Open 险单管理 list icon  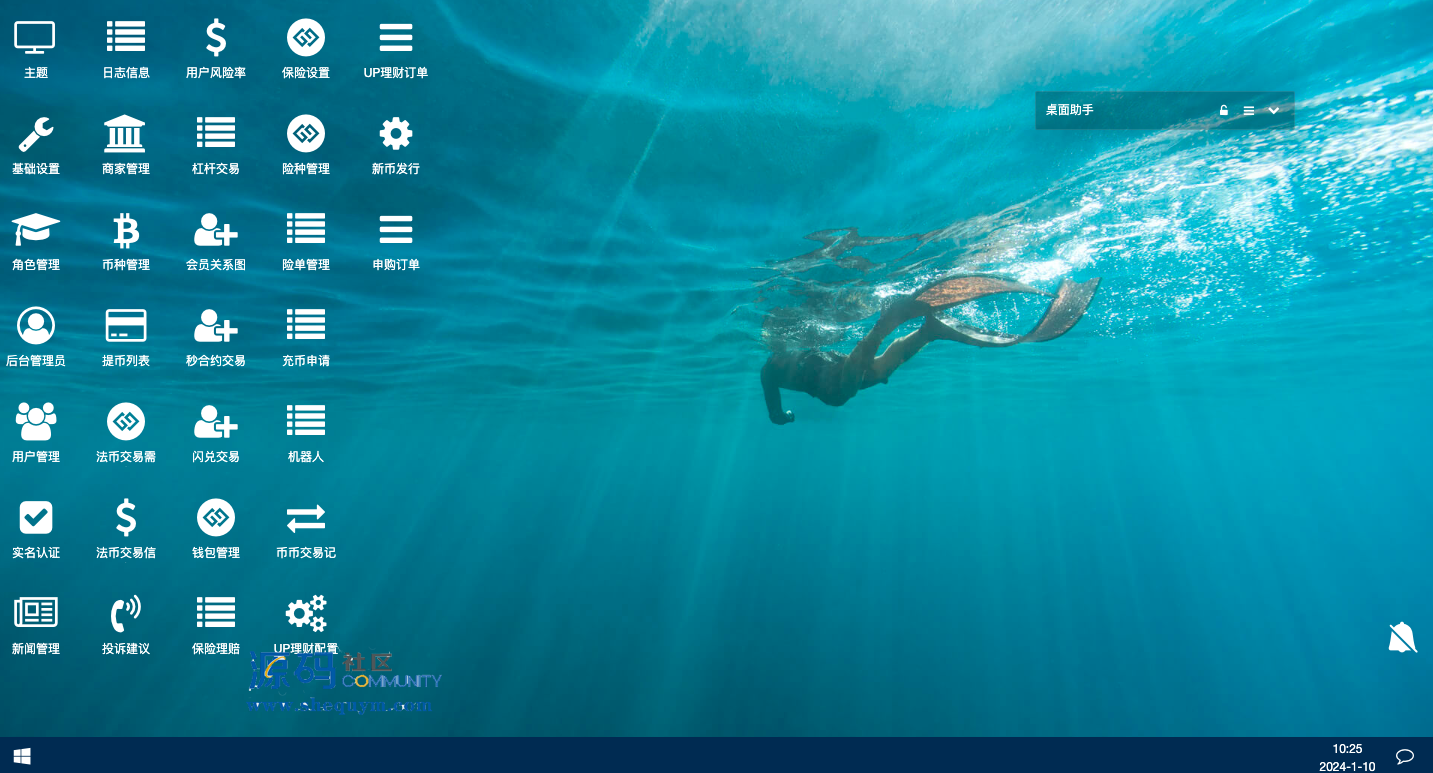click(306, 230)
